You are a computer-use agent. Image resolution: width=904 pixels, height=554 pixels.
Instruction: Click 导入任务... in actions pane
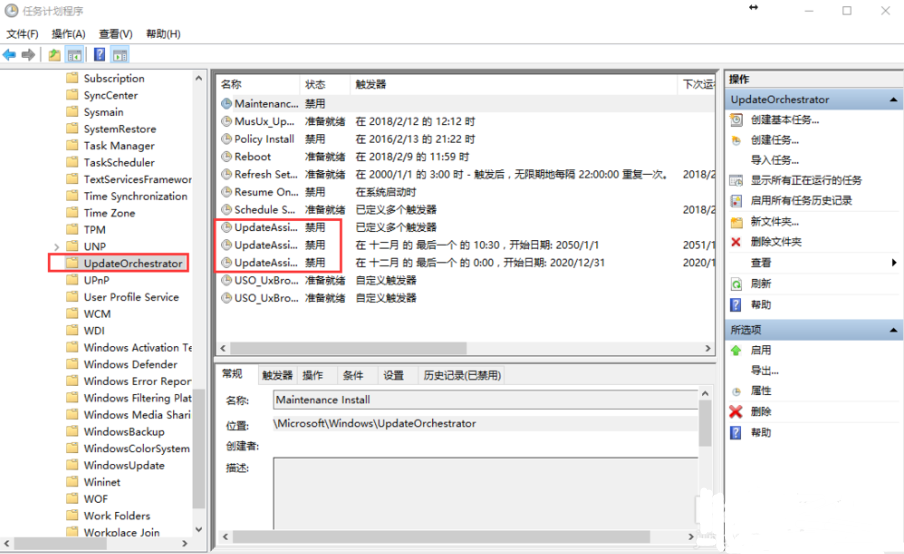click(774, 160)
